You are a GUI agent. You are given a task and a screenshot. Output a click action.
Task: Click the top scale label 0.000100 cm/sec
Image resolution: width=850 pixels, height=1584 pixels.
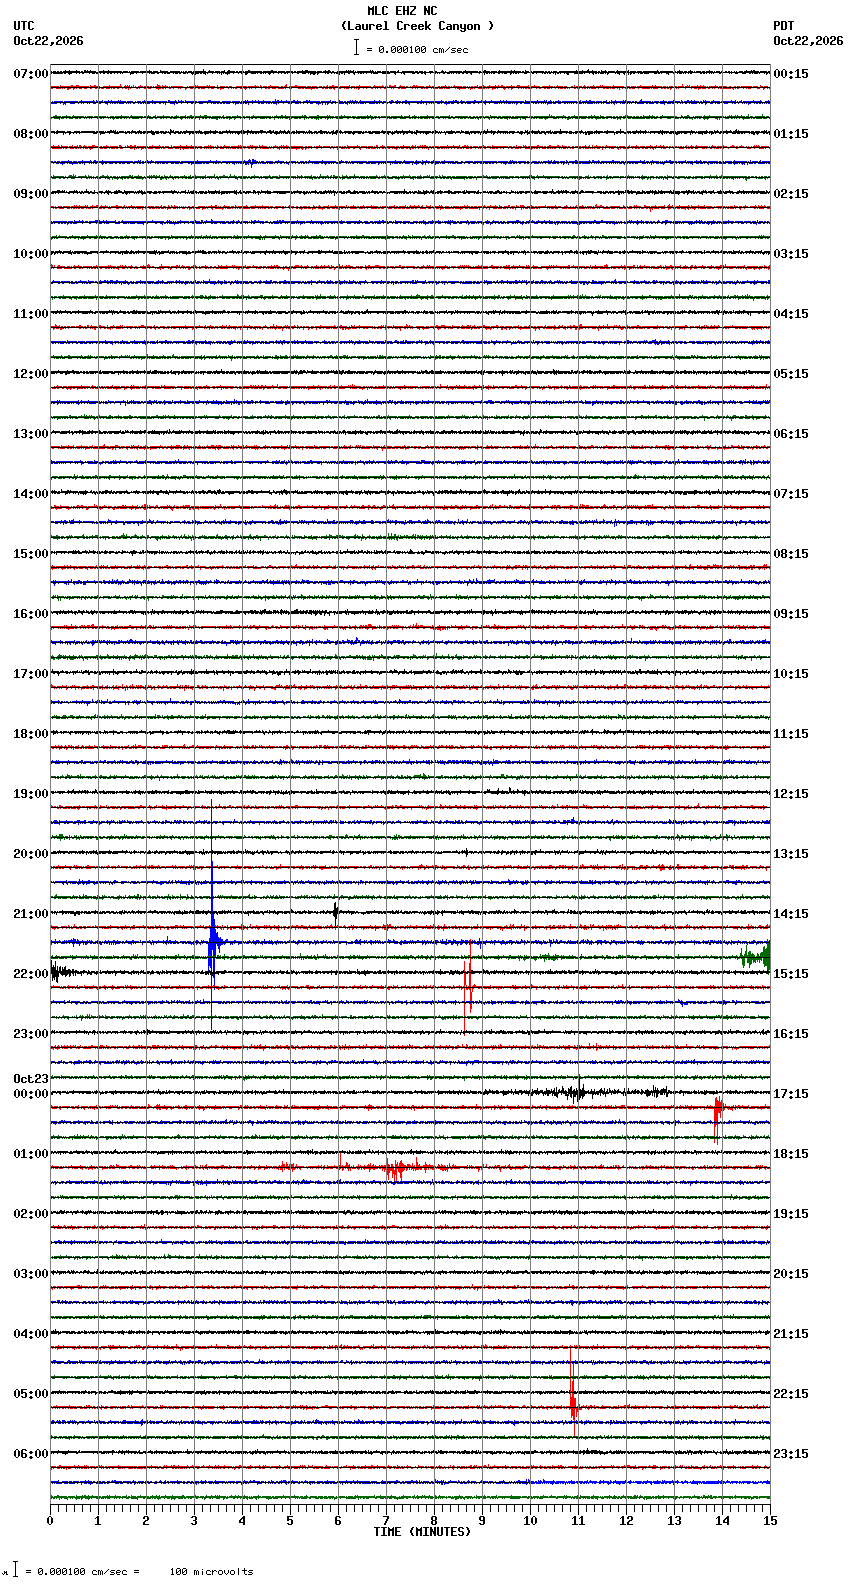[x=417, y=49]
